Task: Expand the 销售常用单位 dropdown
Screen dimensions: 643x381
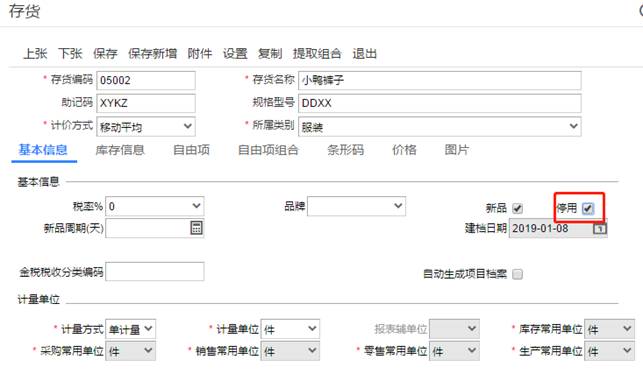Action: tap(290, 351)
